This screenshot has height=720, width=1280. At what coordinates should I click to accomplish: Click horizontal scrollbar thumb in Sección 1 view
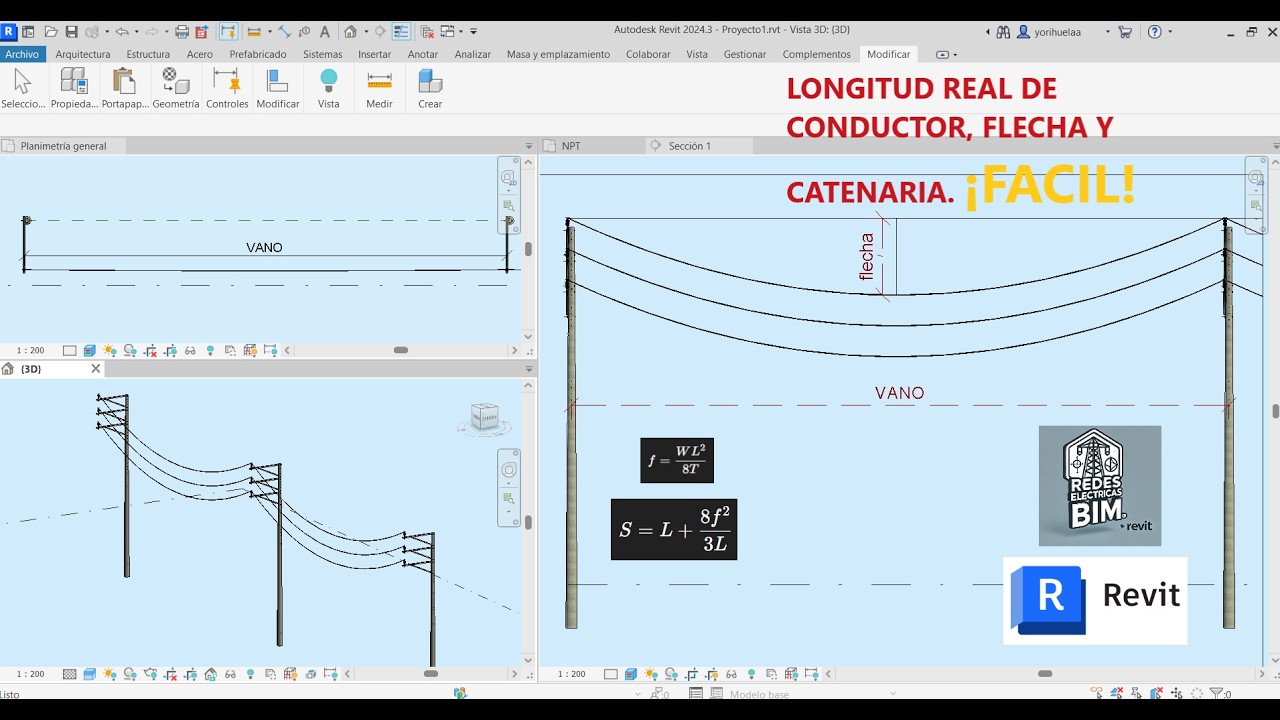click(x=1045, y=674)
